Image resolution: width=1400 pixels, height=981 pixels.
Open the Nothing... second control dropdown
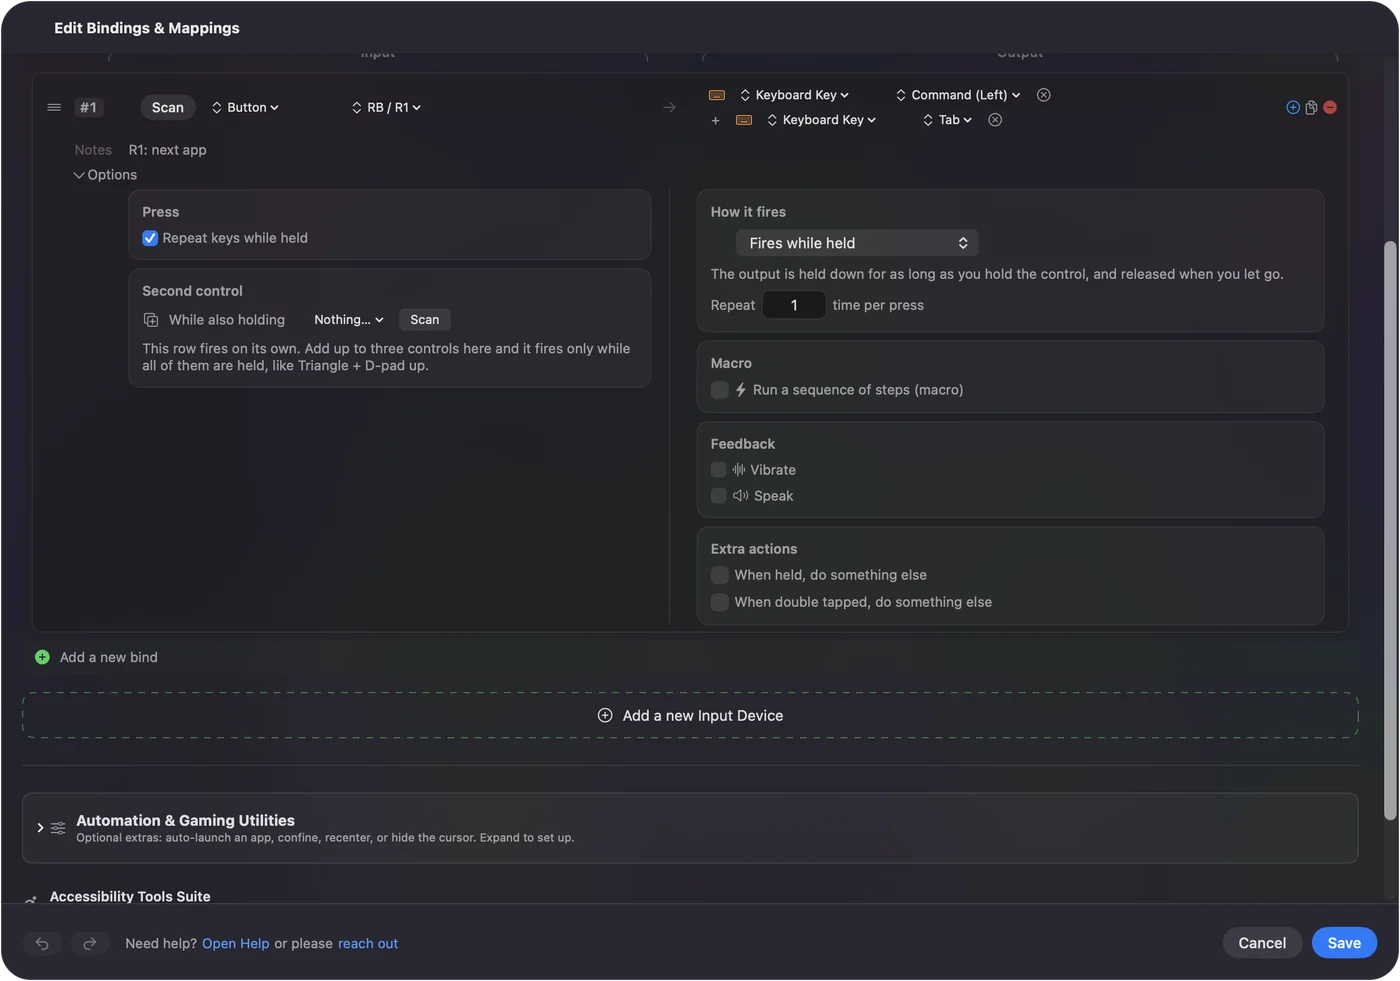coord(349,320)
